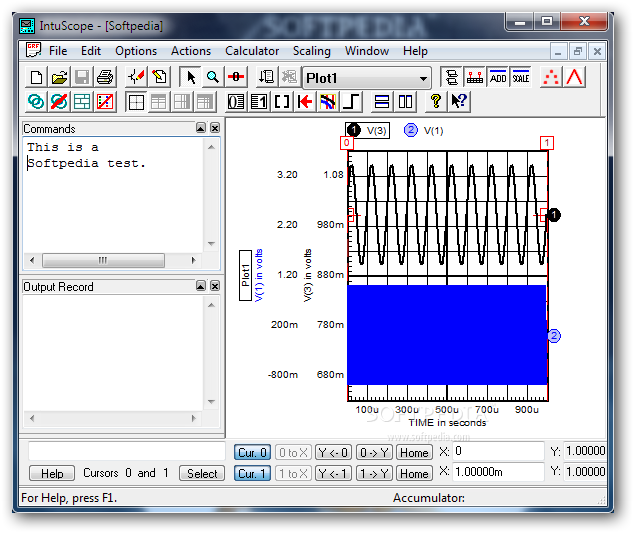Image resolution: width=634 pixels, height=533 pixels.
Task: Click the Y<-0 button
Action: pos(333,453)
